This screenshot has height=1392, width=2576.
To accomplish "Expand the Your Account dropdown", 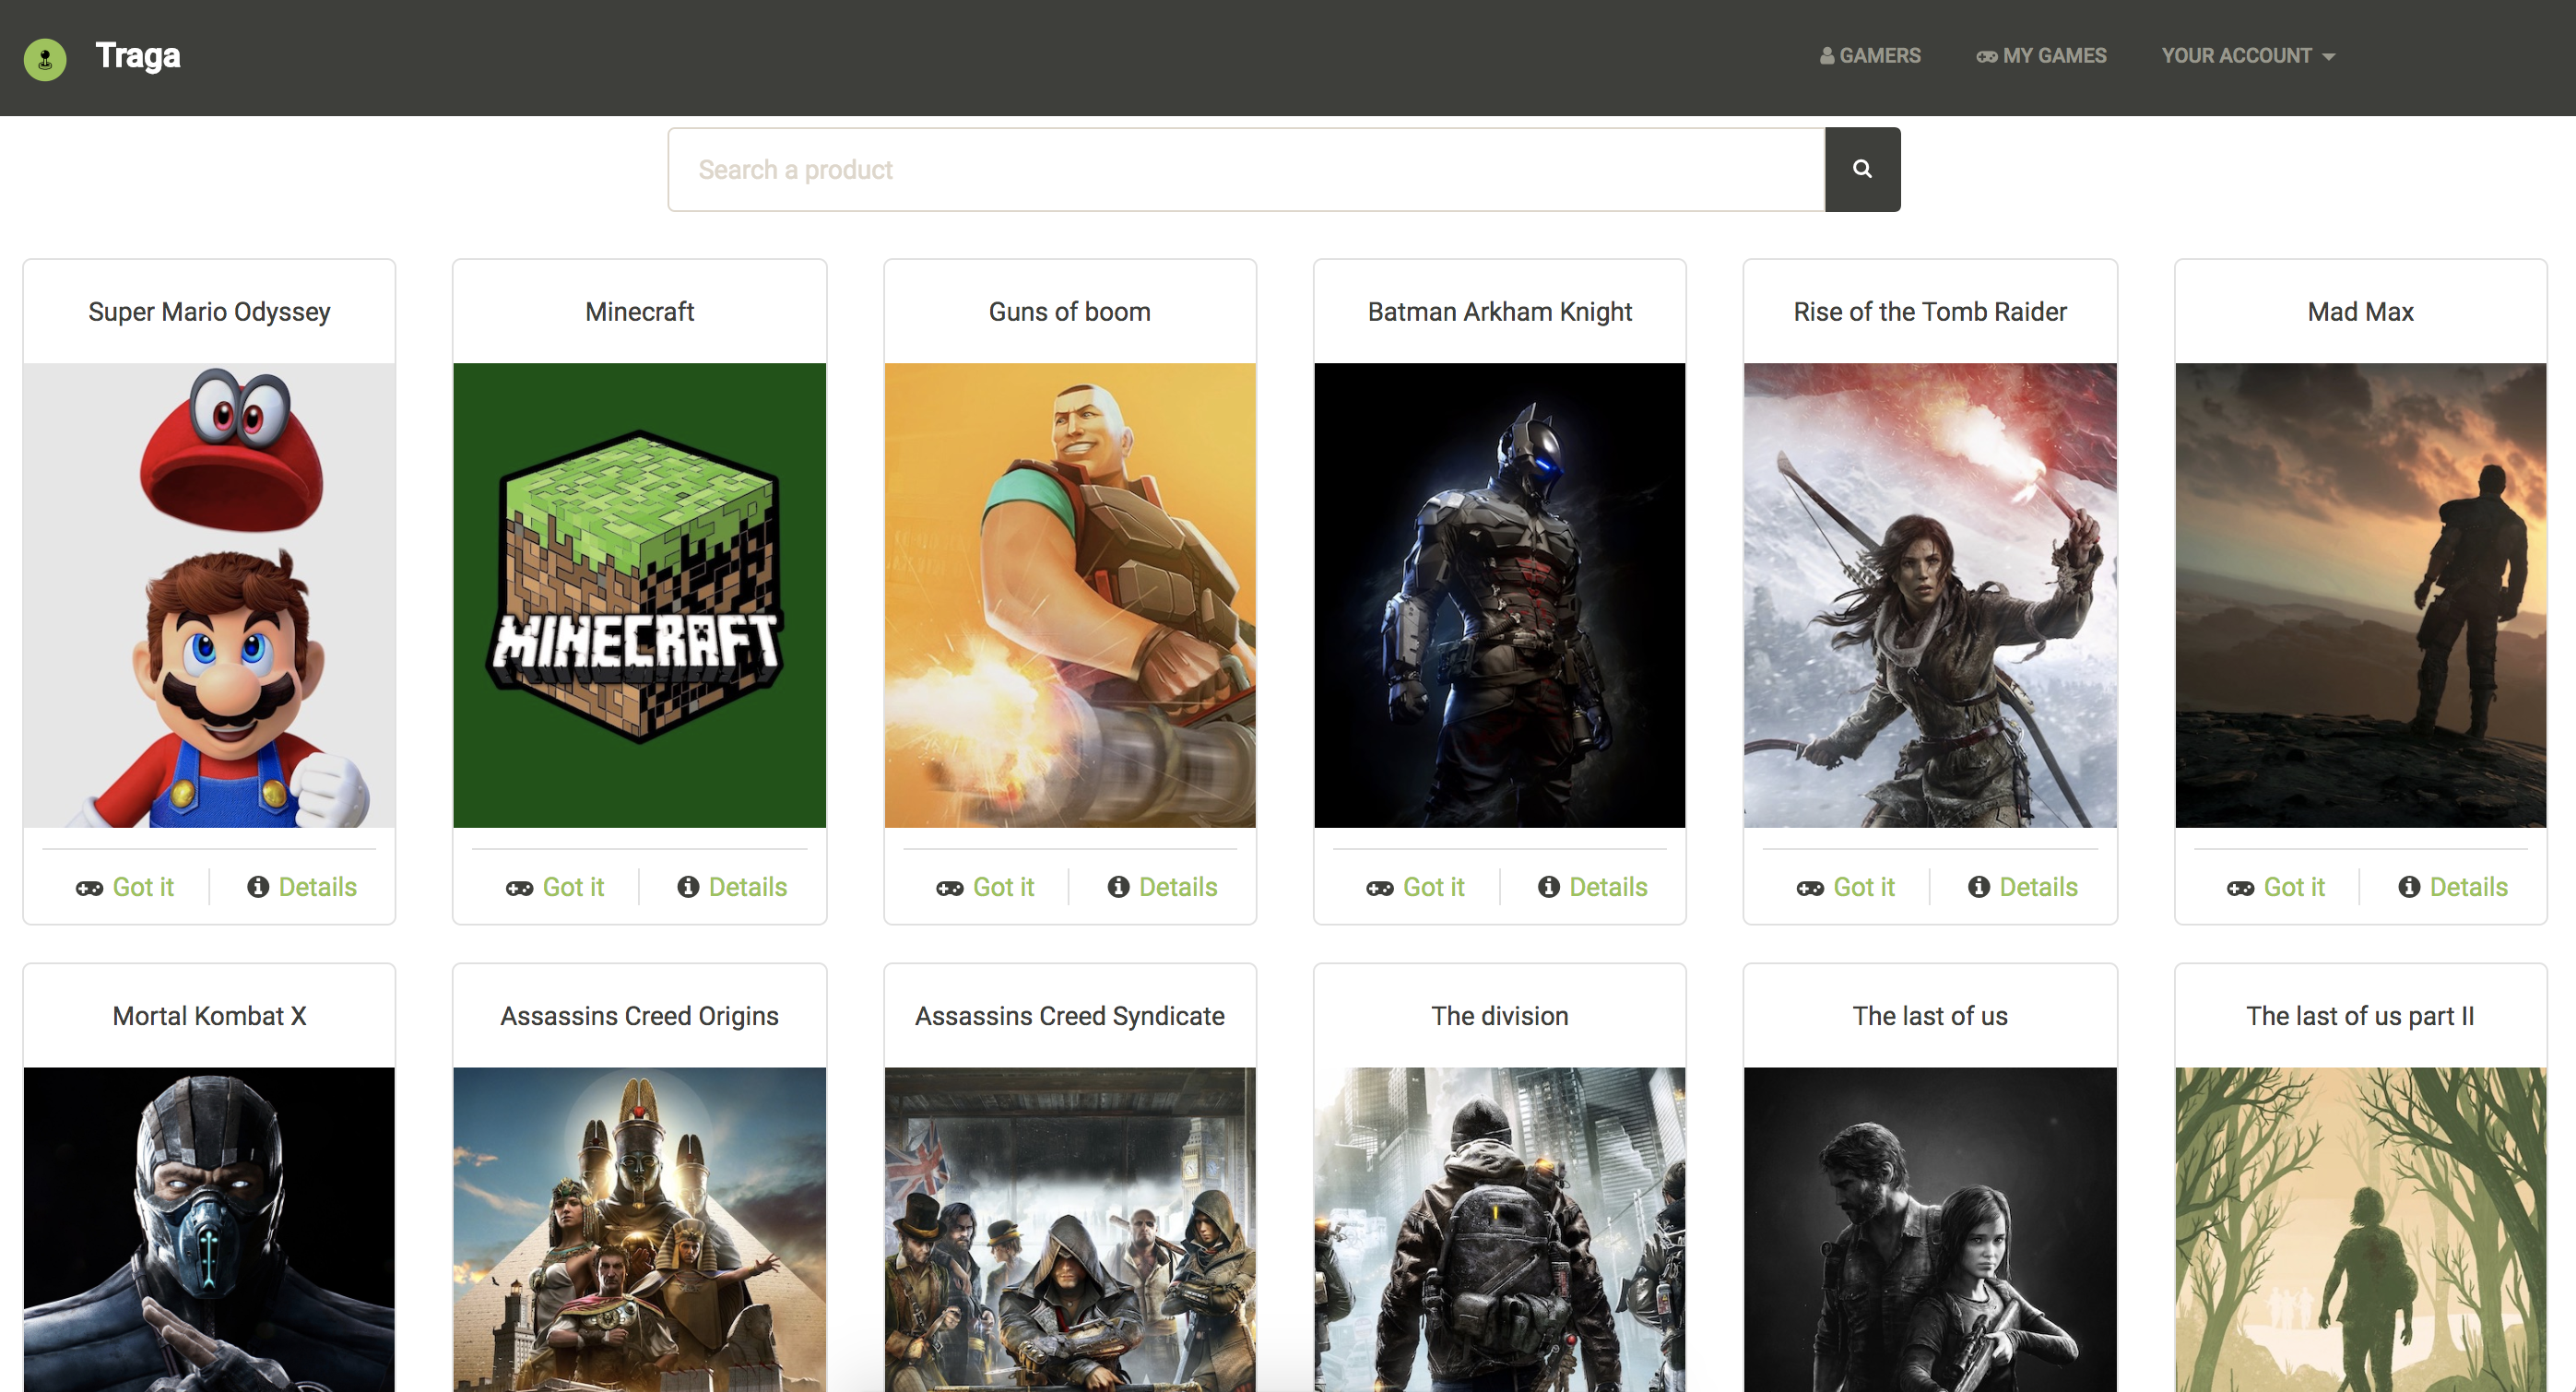I will [2247, 56].
